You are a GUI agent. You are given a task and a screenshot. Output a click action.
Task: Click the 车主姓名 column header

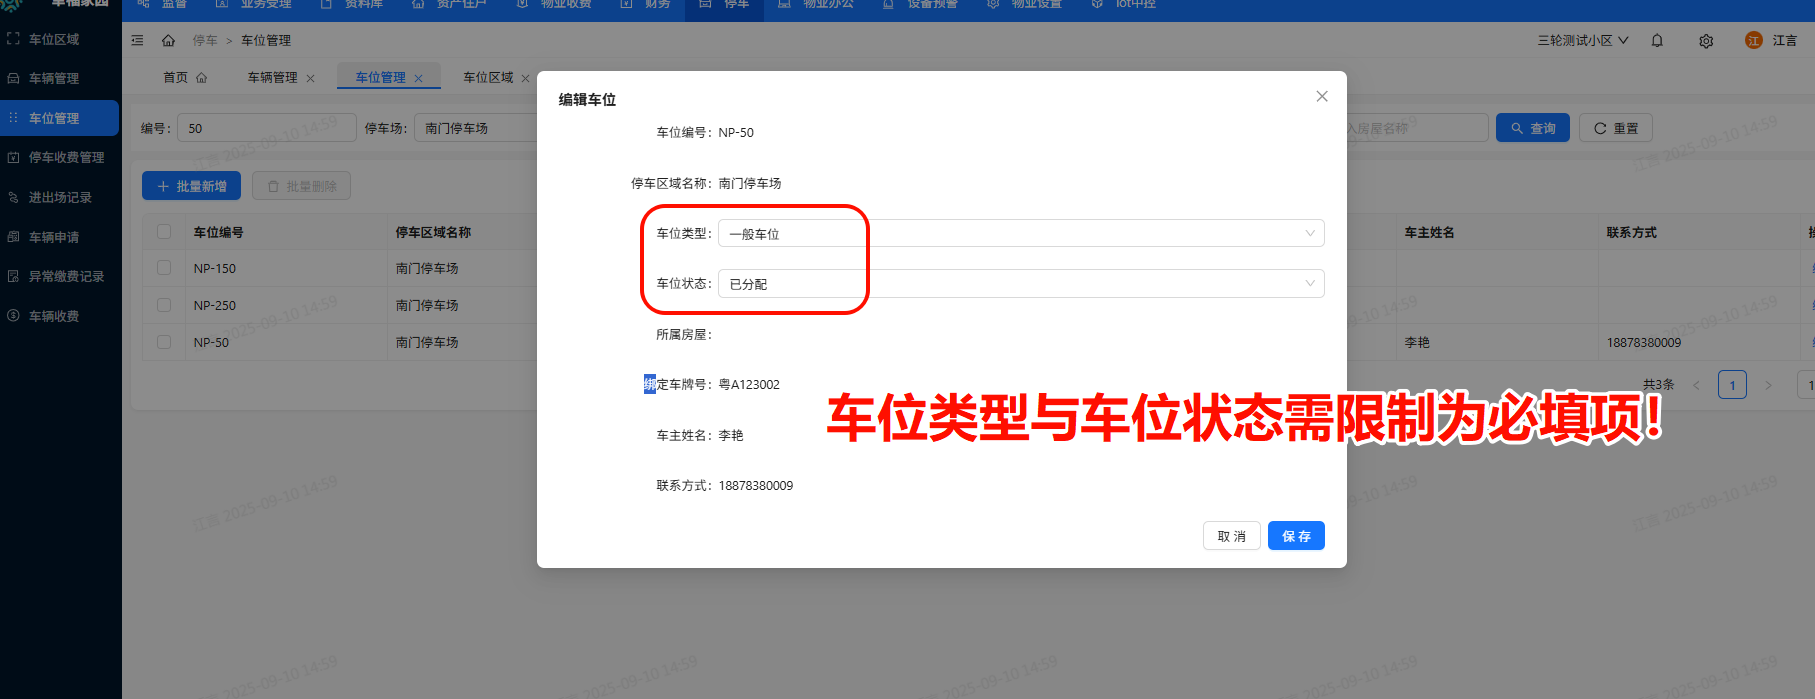pos(1430,232)
